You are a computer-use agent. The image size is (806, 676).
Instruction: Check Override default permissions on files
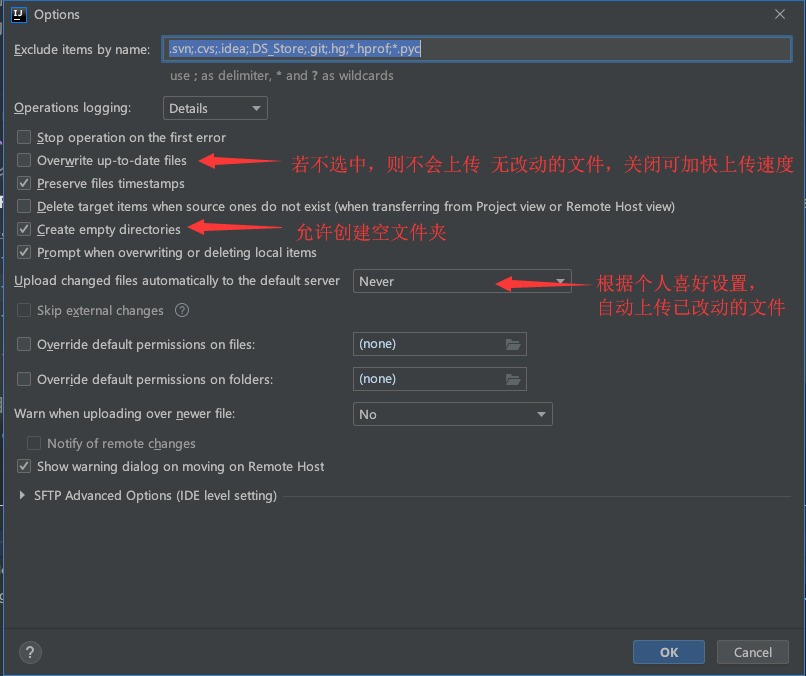[24, 344]
